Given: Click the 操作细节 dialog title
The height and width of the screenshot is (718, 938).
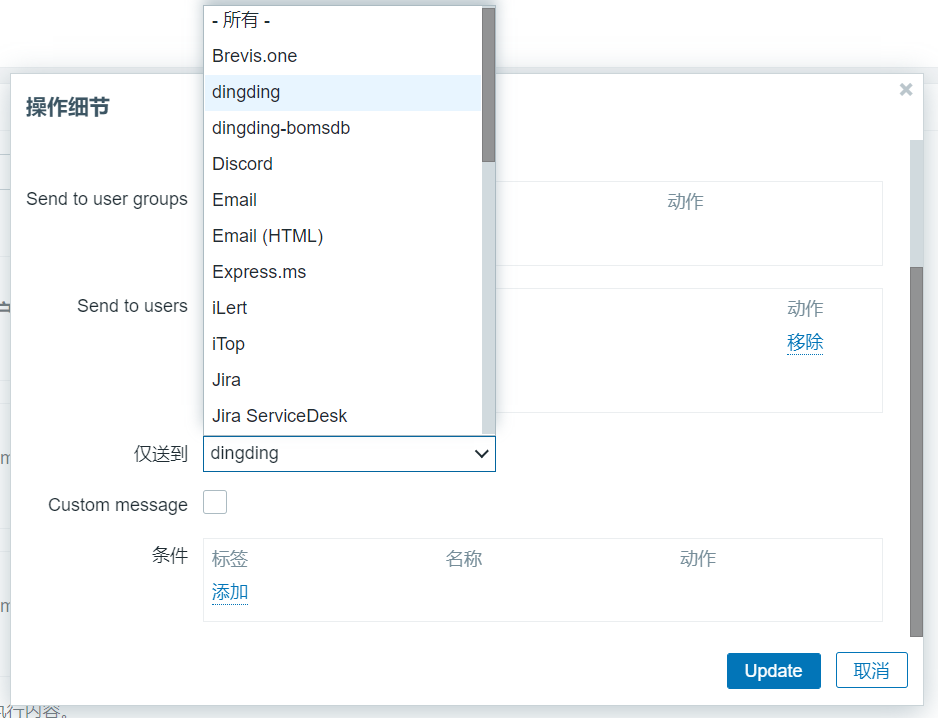Looking at the screenshot, I should click(68, 108).
